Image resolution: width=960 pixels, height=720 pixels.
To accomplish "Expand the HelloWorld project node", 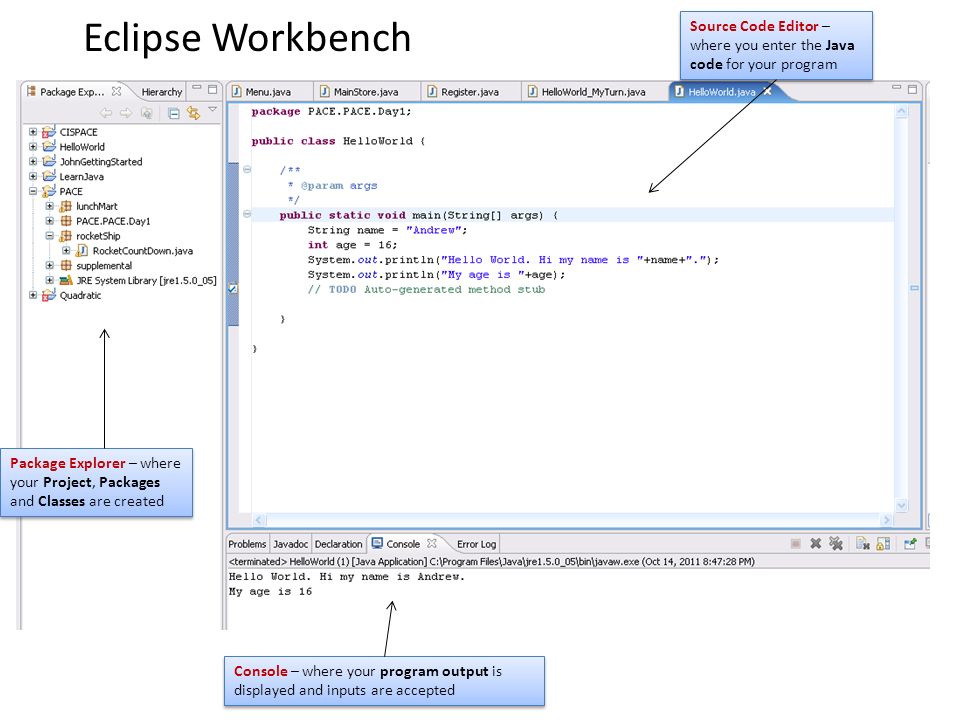I will click(x=33, y=146).
